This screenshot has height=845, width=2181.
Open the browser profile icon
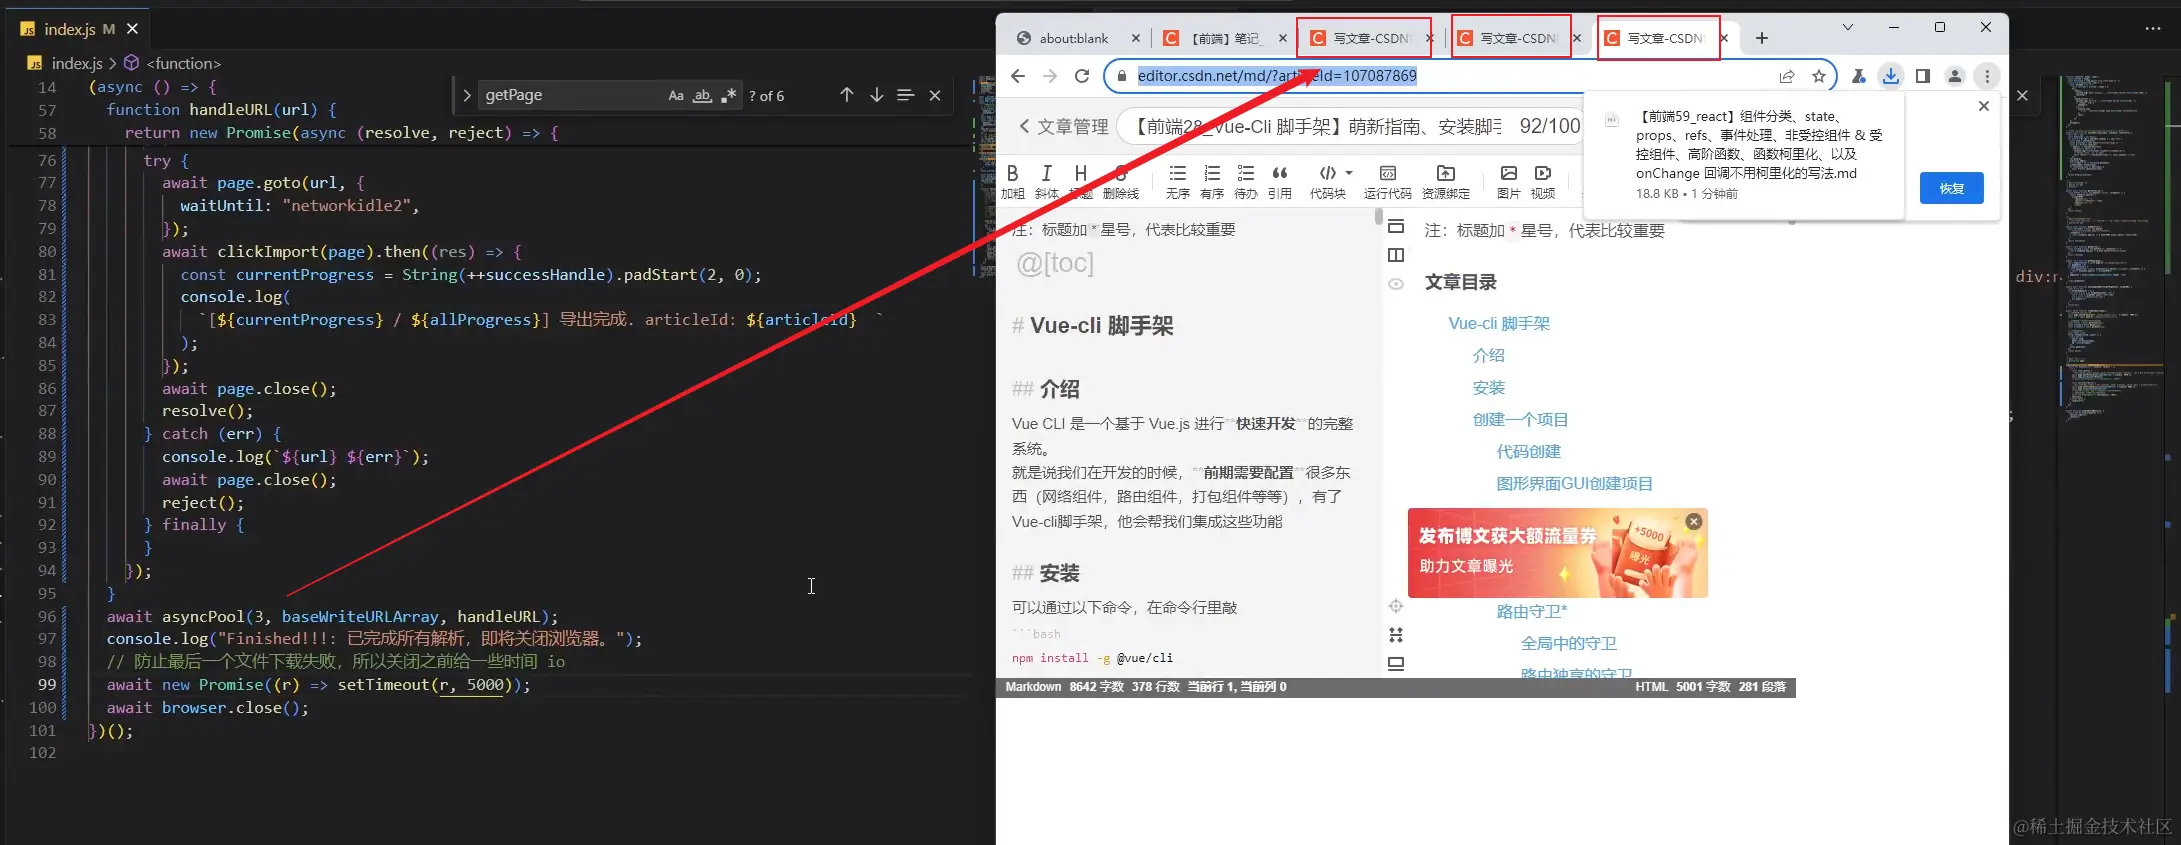point(1954,76)
